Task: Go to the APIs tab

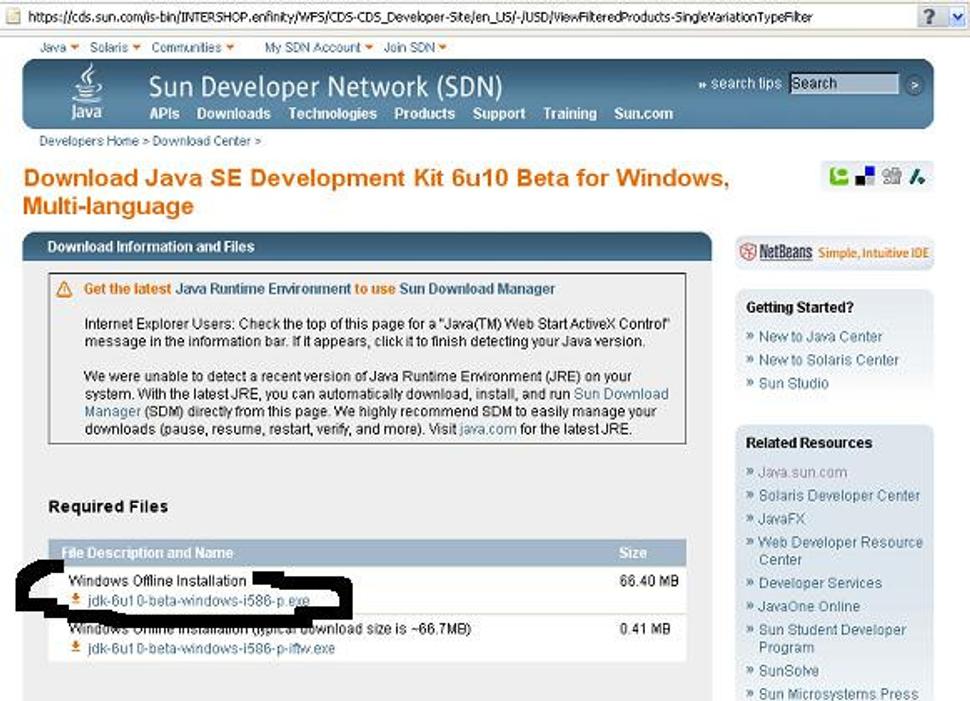Action: (x=164, y=114)
